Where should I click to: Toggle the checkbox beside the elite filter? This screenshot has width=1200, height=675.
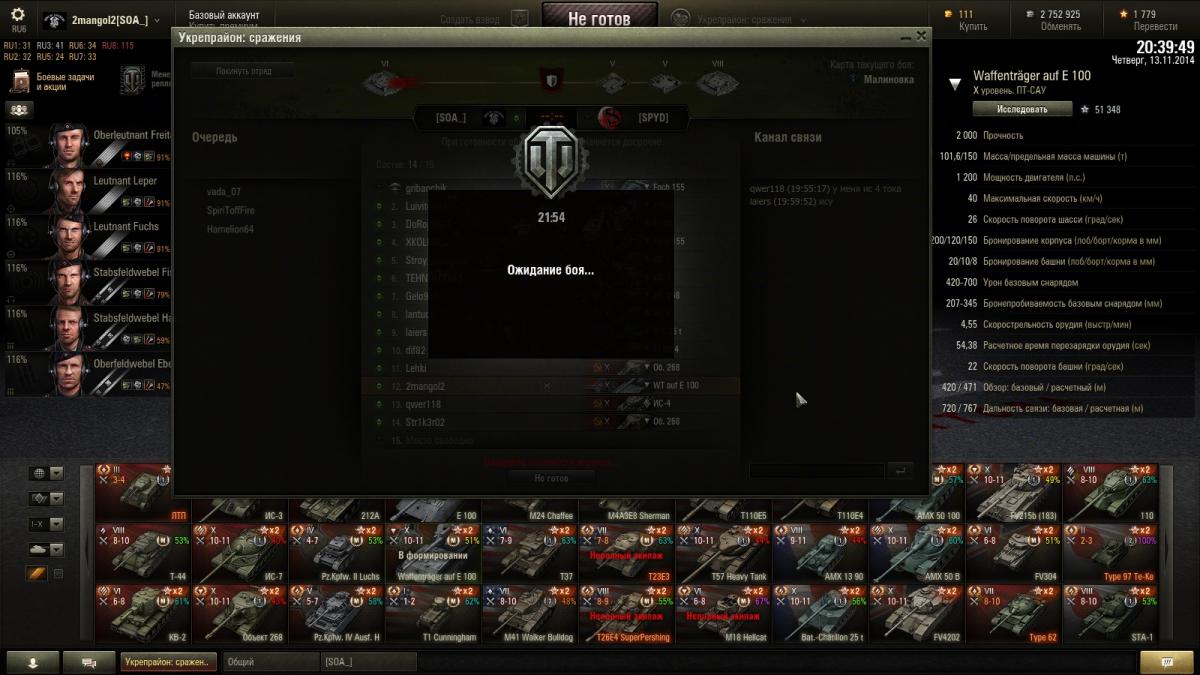[x=58, y=573]
